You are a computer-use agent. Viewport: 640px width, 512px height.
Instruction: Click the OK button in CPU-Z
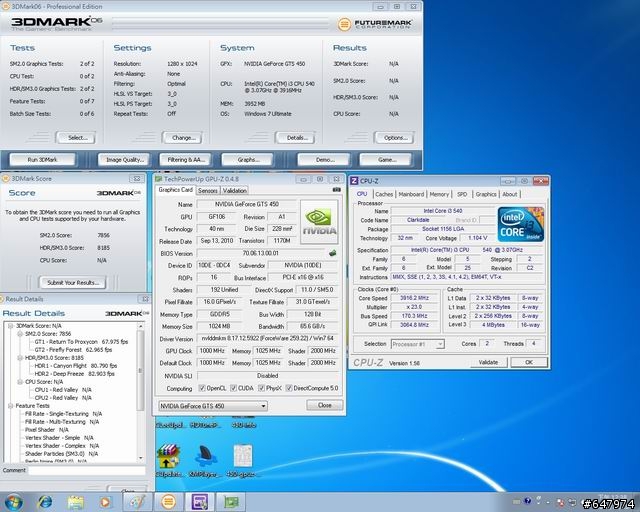click(x=529, y=362)
